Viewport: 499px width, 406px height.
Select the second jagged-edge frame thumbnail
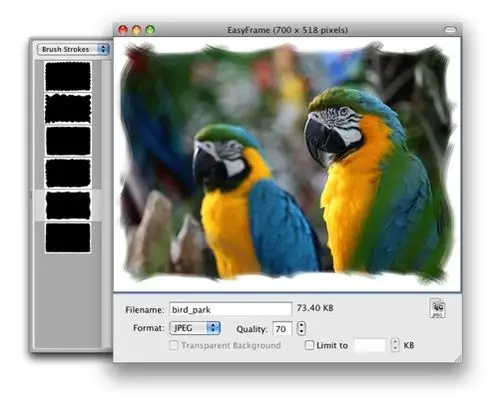(68, 109)
